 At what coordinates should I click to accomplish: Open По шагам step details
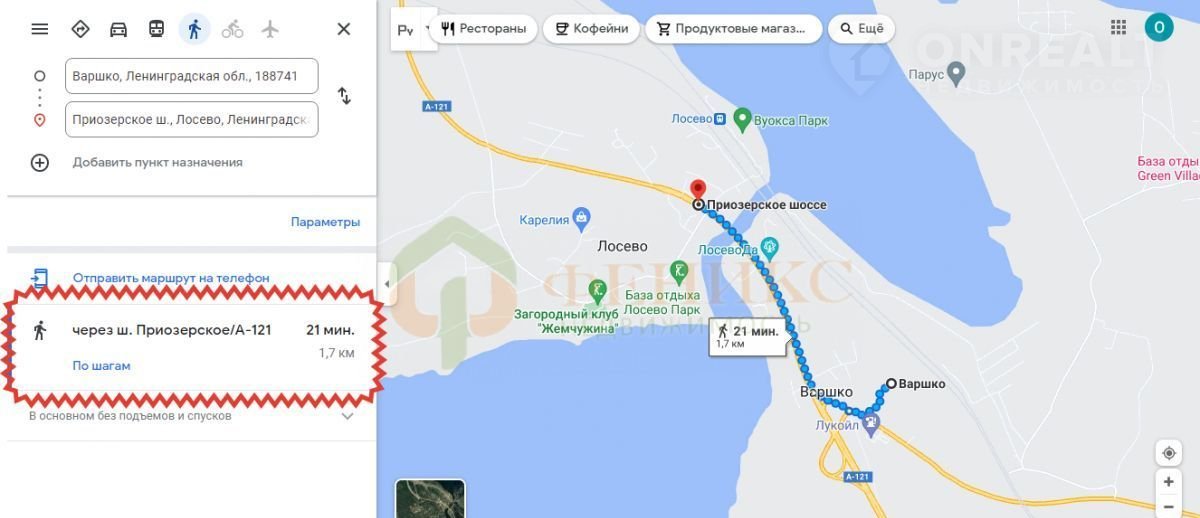click(101, 366)
